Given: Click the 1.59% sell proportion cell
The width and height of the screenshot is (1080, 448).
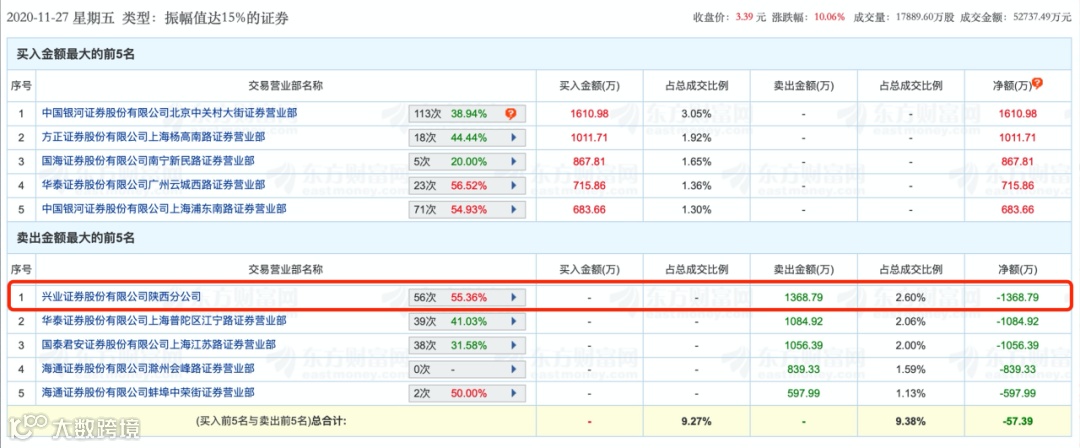Looking at the screenshot, I should (x=911, y=369).
